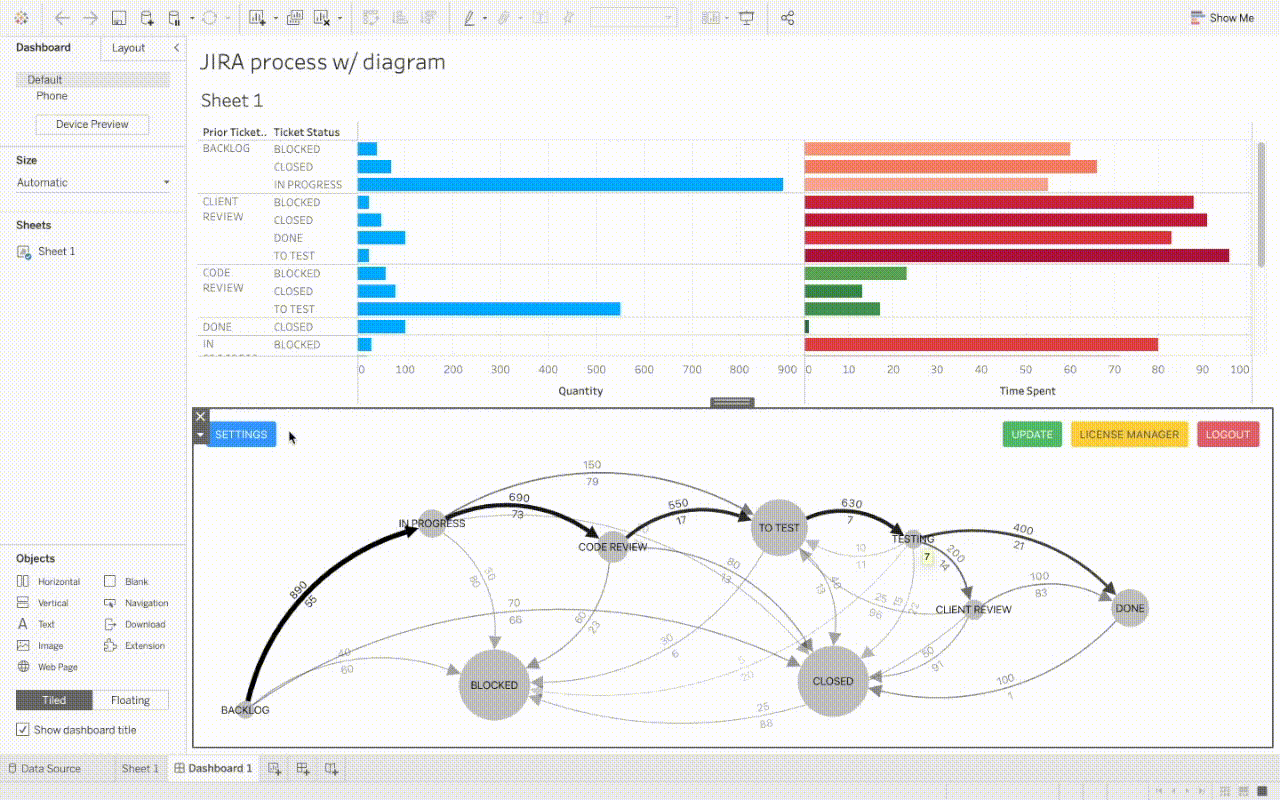
Task: Choose the Phone device layout
Action: coord(52,96)
